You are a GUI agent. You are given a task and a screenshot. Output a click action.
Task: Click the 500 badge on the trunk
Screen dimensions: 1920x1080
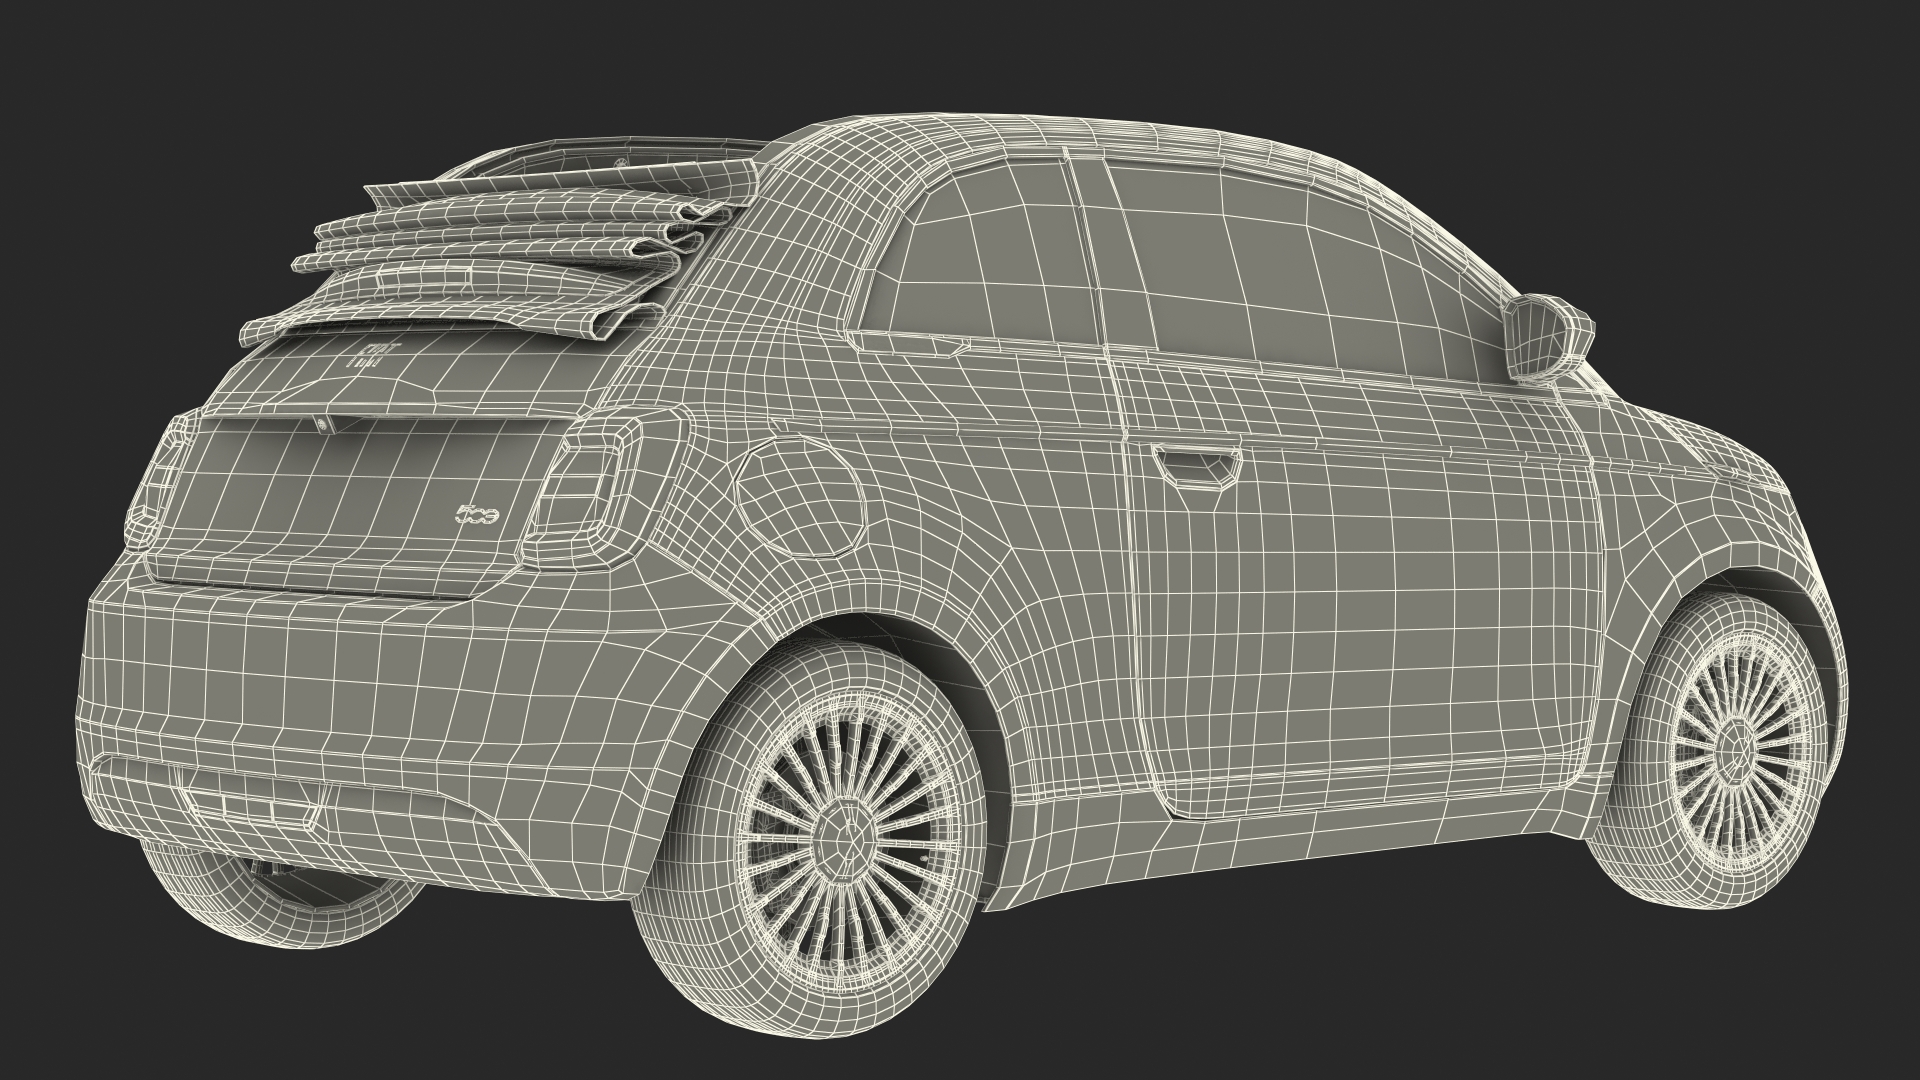(x=478, y=516)
